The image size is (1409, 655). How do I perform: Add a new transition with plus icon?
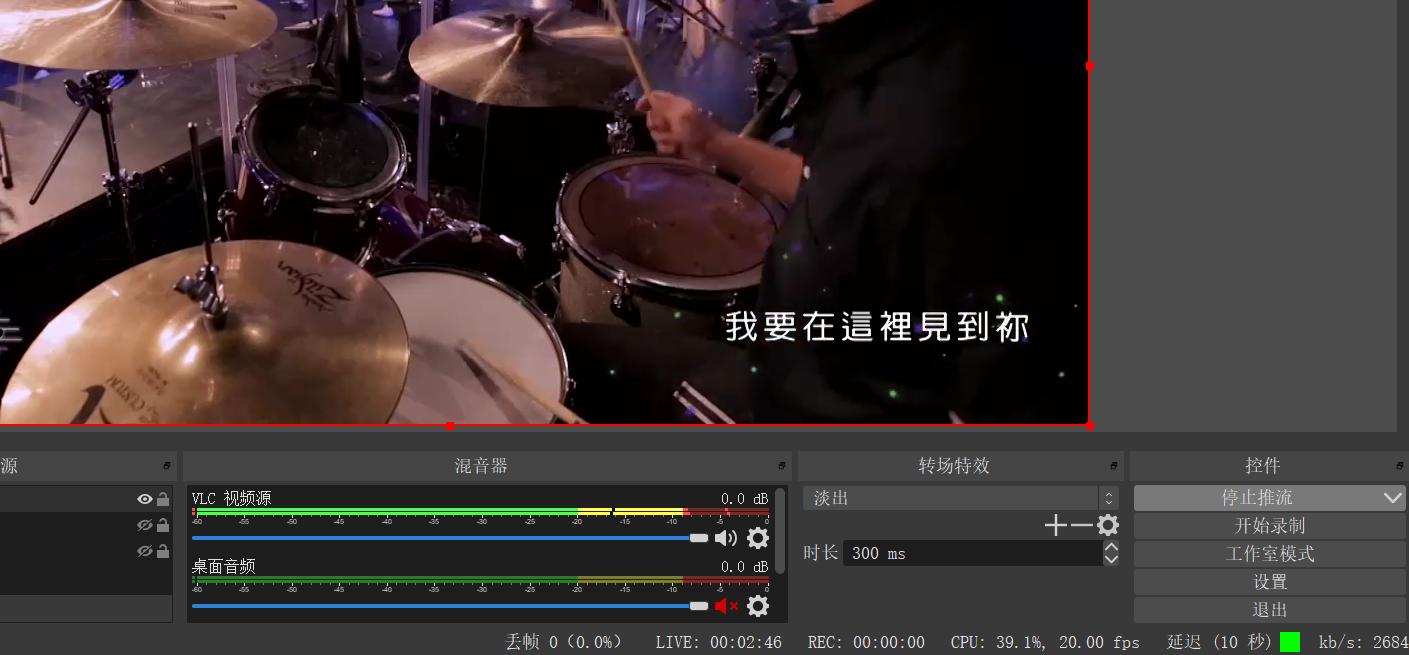[1055, 525]
